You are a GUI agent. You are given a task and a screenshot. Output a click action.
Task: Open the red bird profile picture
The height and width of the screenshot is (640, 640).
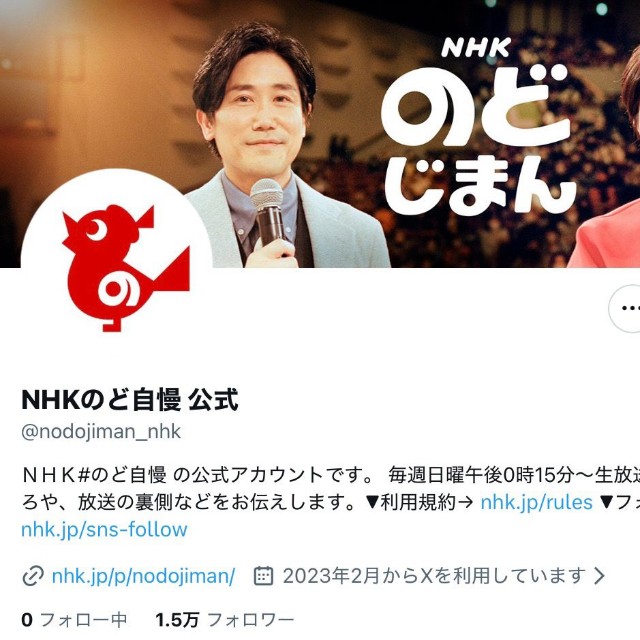116,265
